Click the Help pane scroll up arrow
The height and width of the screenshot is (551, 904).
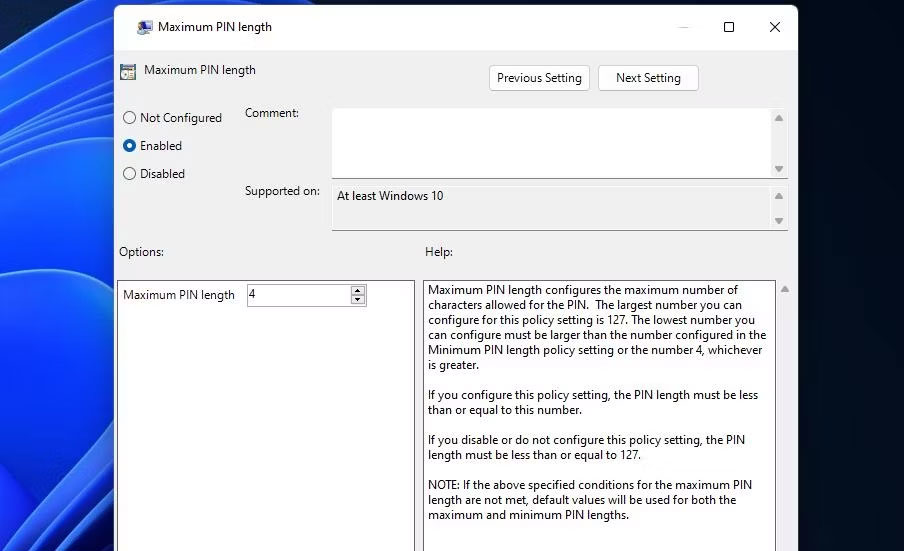785,290
